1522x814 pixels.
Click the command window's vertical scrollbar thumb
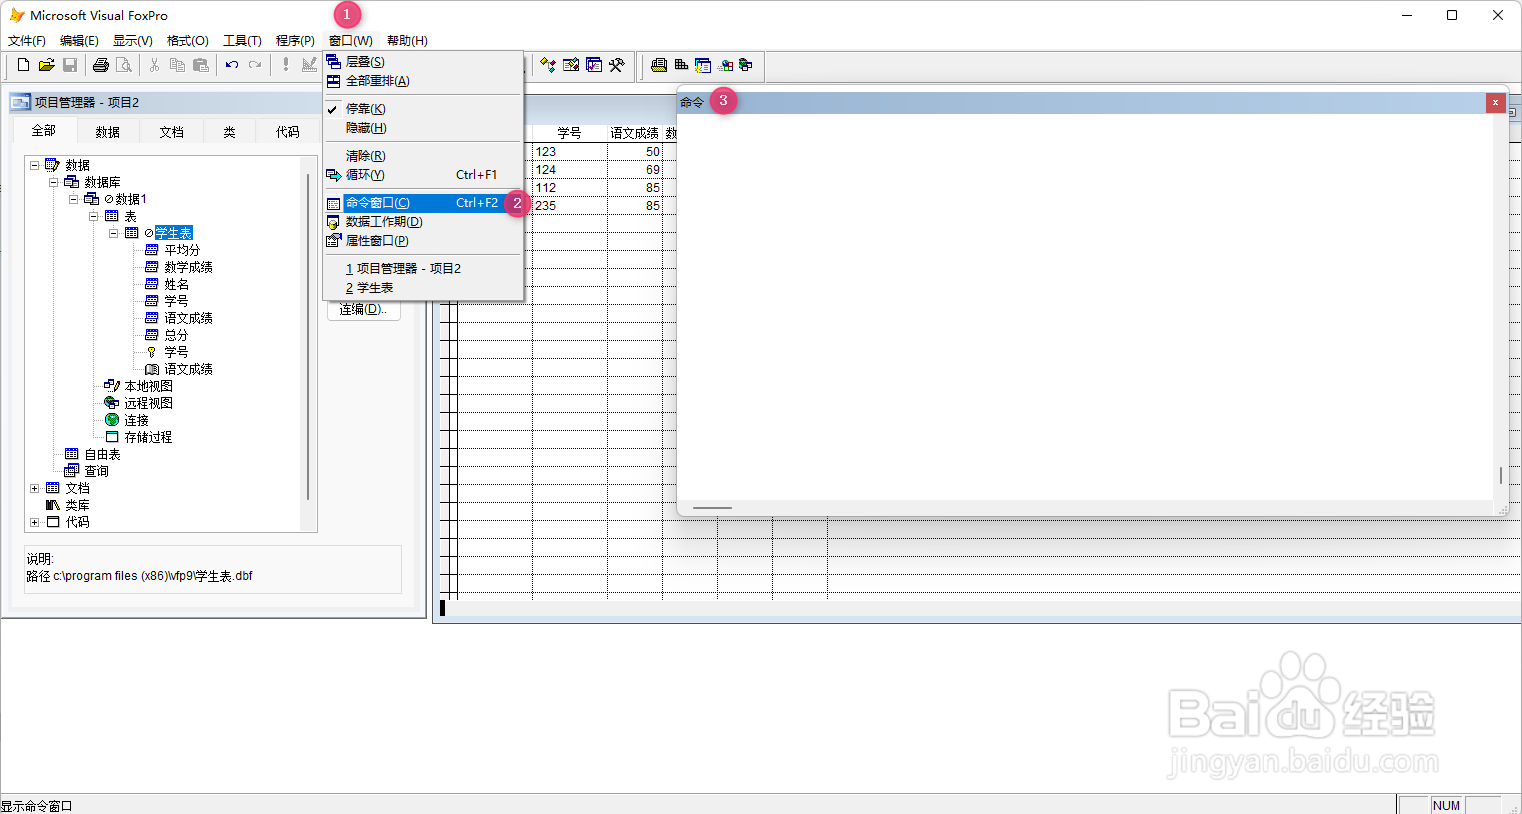(1500, 475)
